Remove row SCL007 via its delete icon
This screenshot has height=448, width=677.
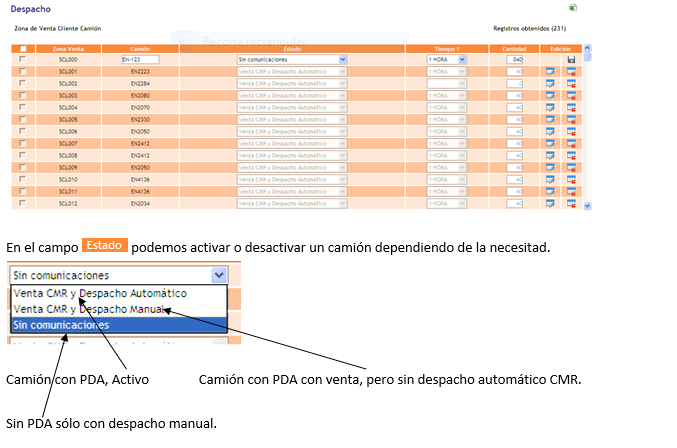pyautogui.click(x=571, y=143)
